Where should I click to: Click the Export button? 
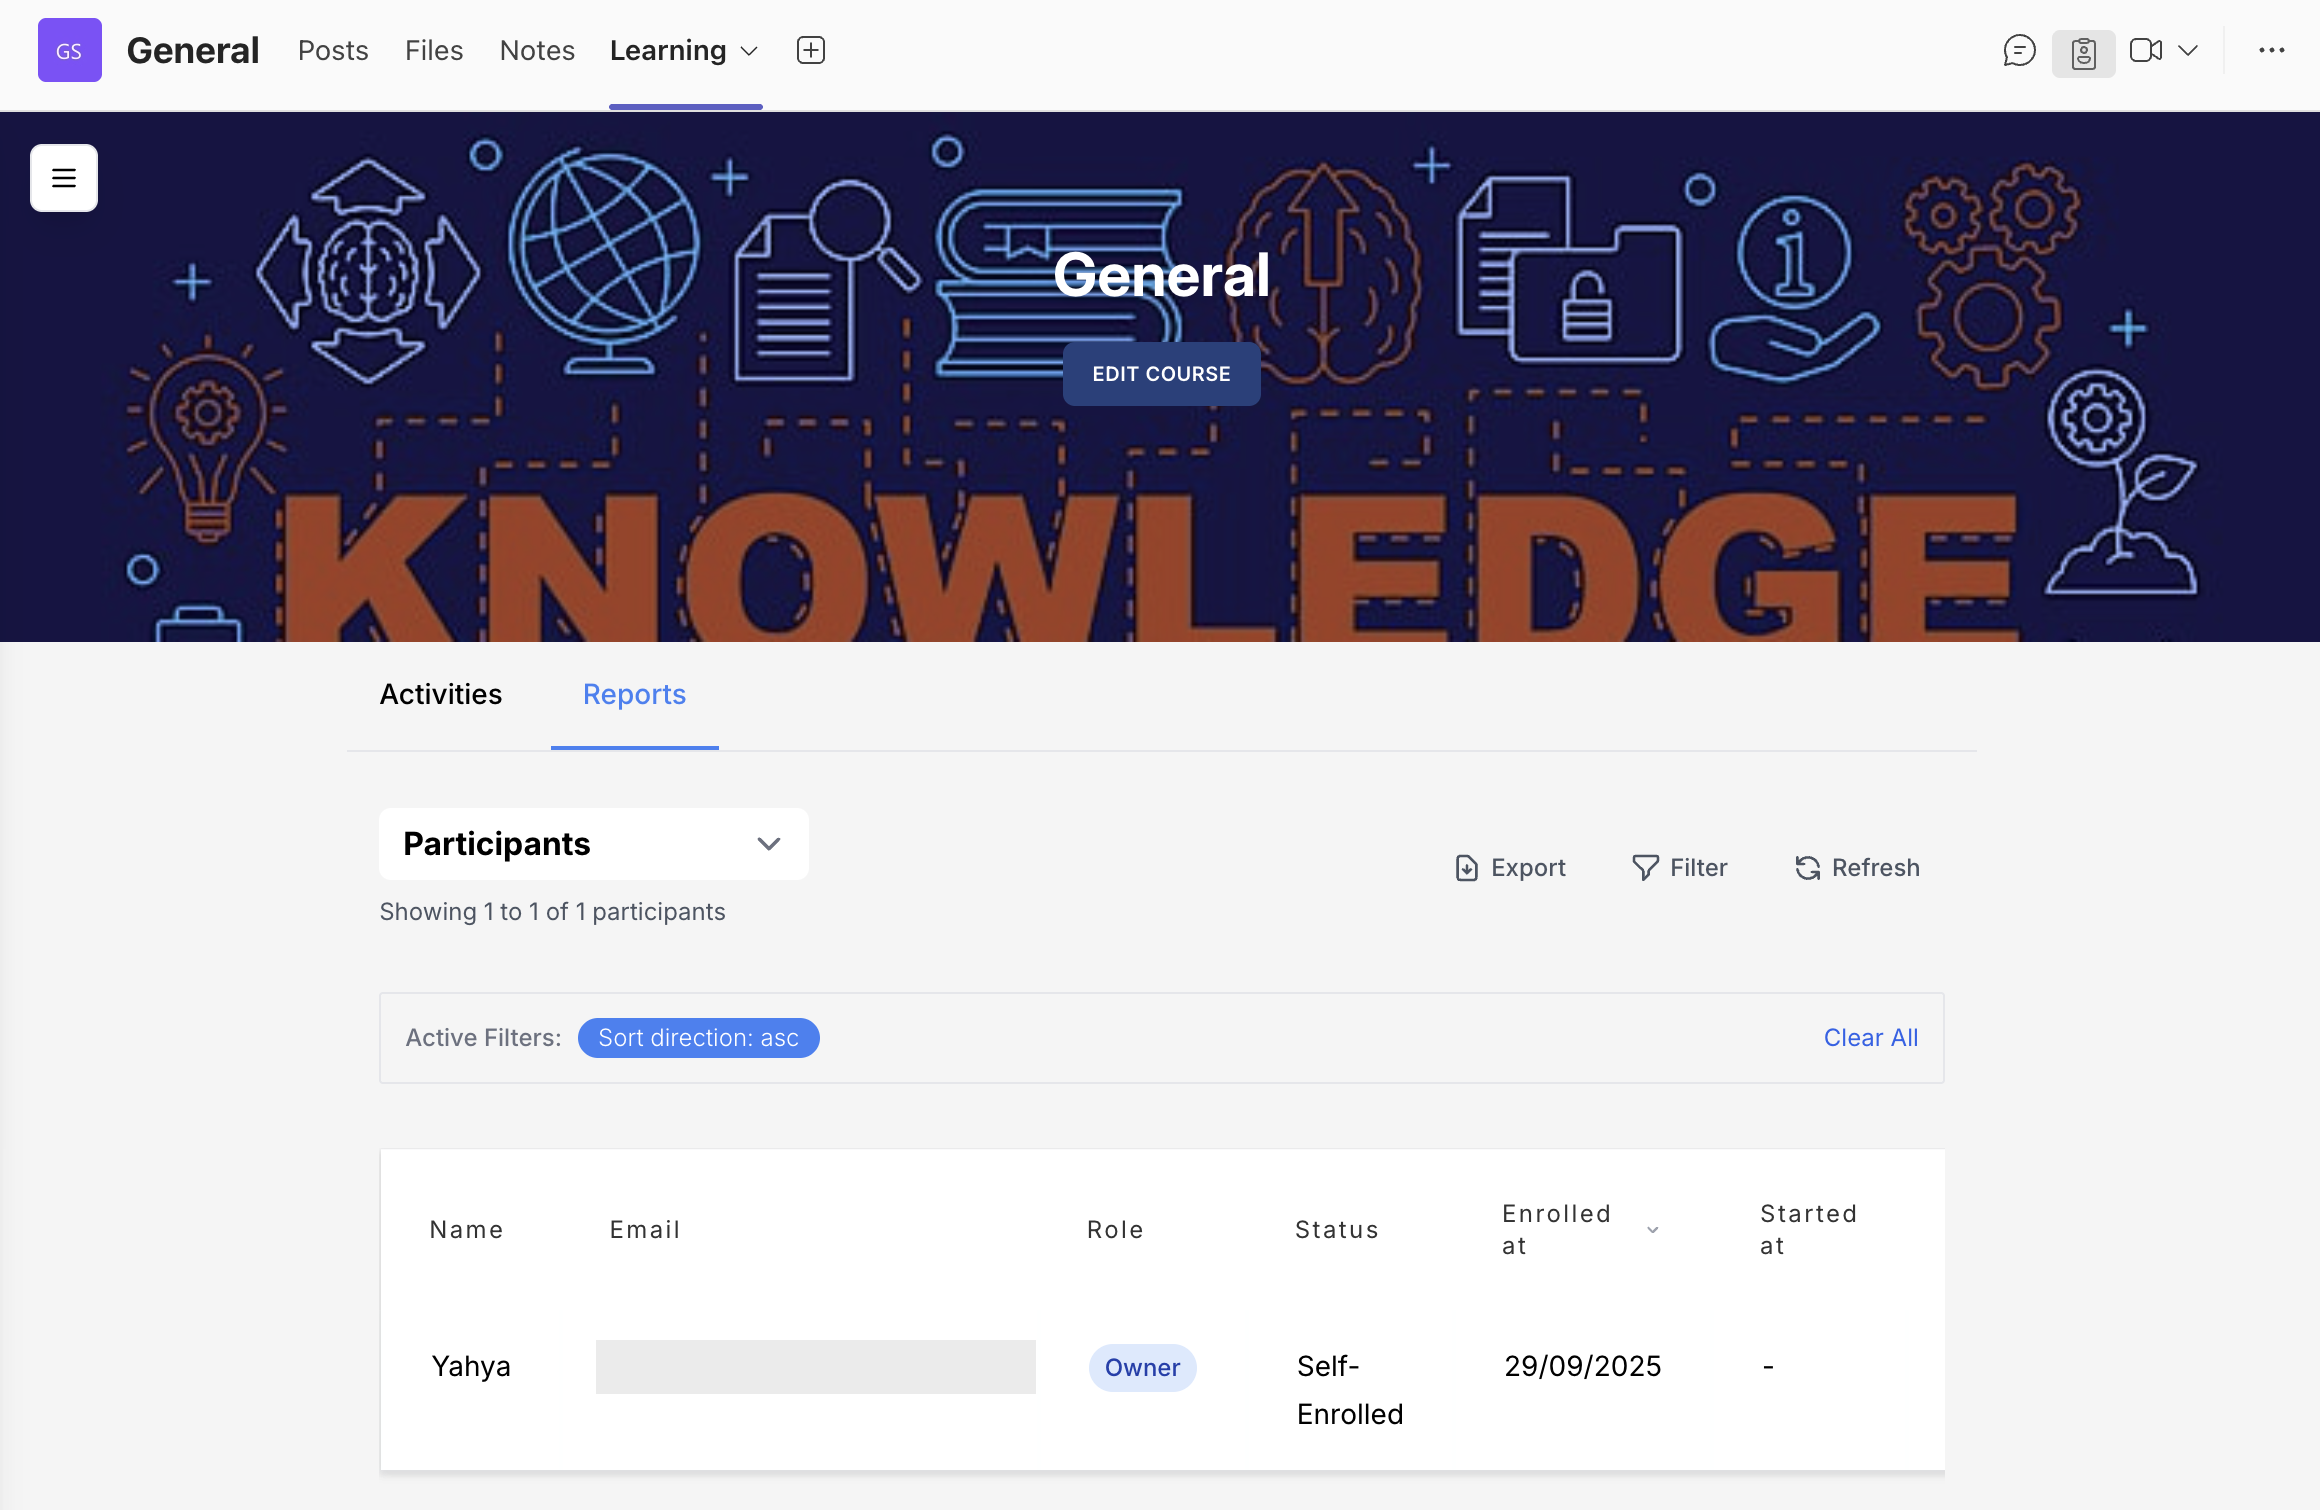[x=1510, y=867]
